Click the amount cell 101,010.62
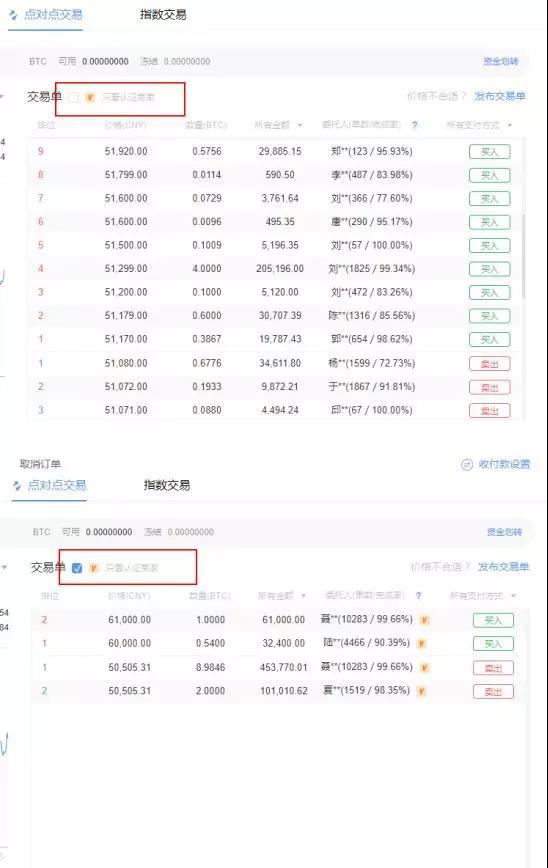The image size is (548, 868). [x=284, y=691]
